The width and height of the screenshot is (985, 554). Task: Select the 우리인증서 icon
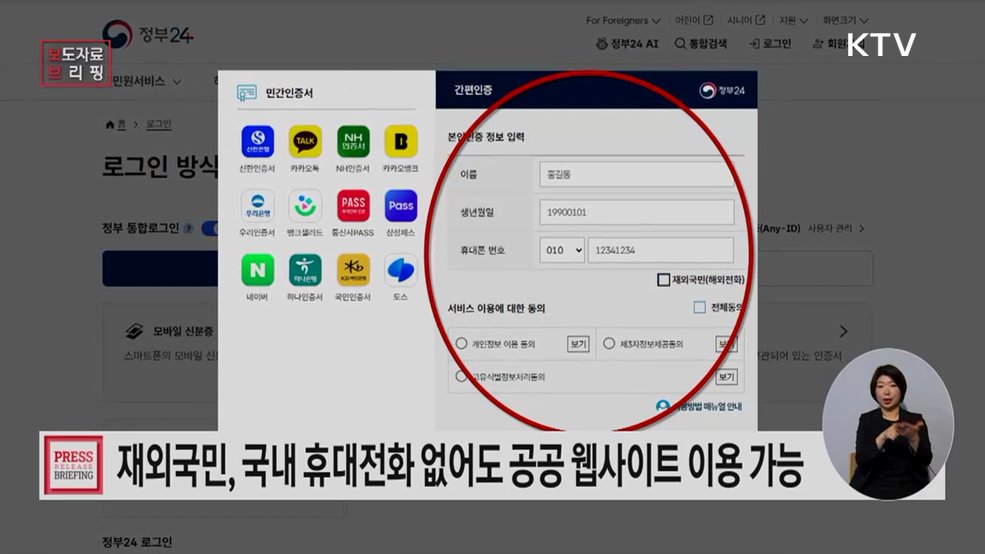[x=258, y=205]
